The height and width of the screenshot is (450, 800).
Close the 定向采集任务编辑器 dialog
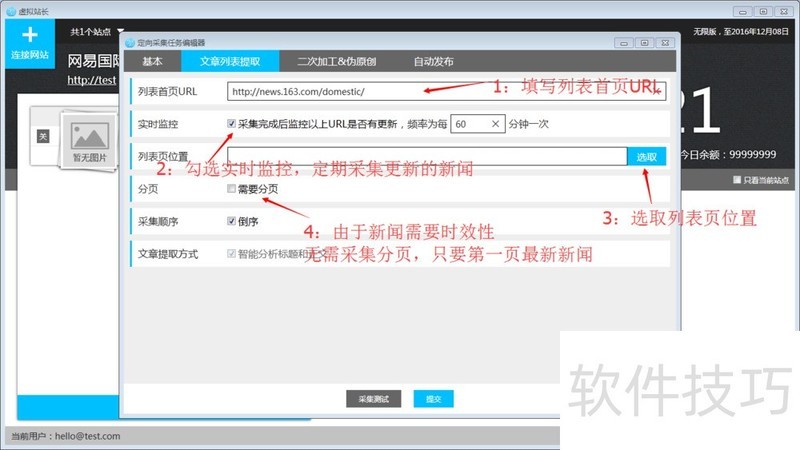pyautogui.click(x=665, y=43)
